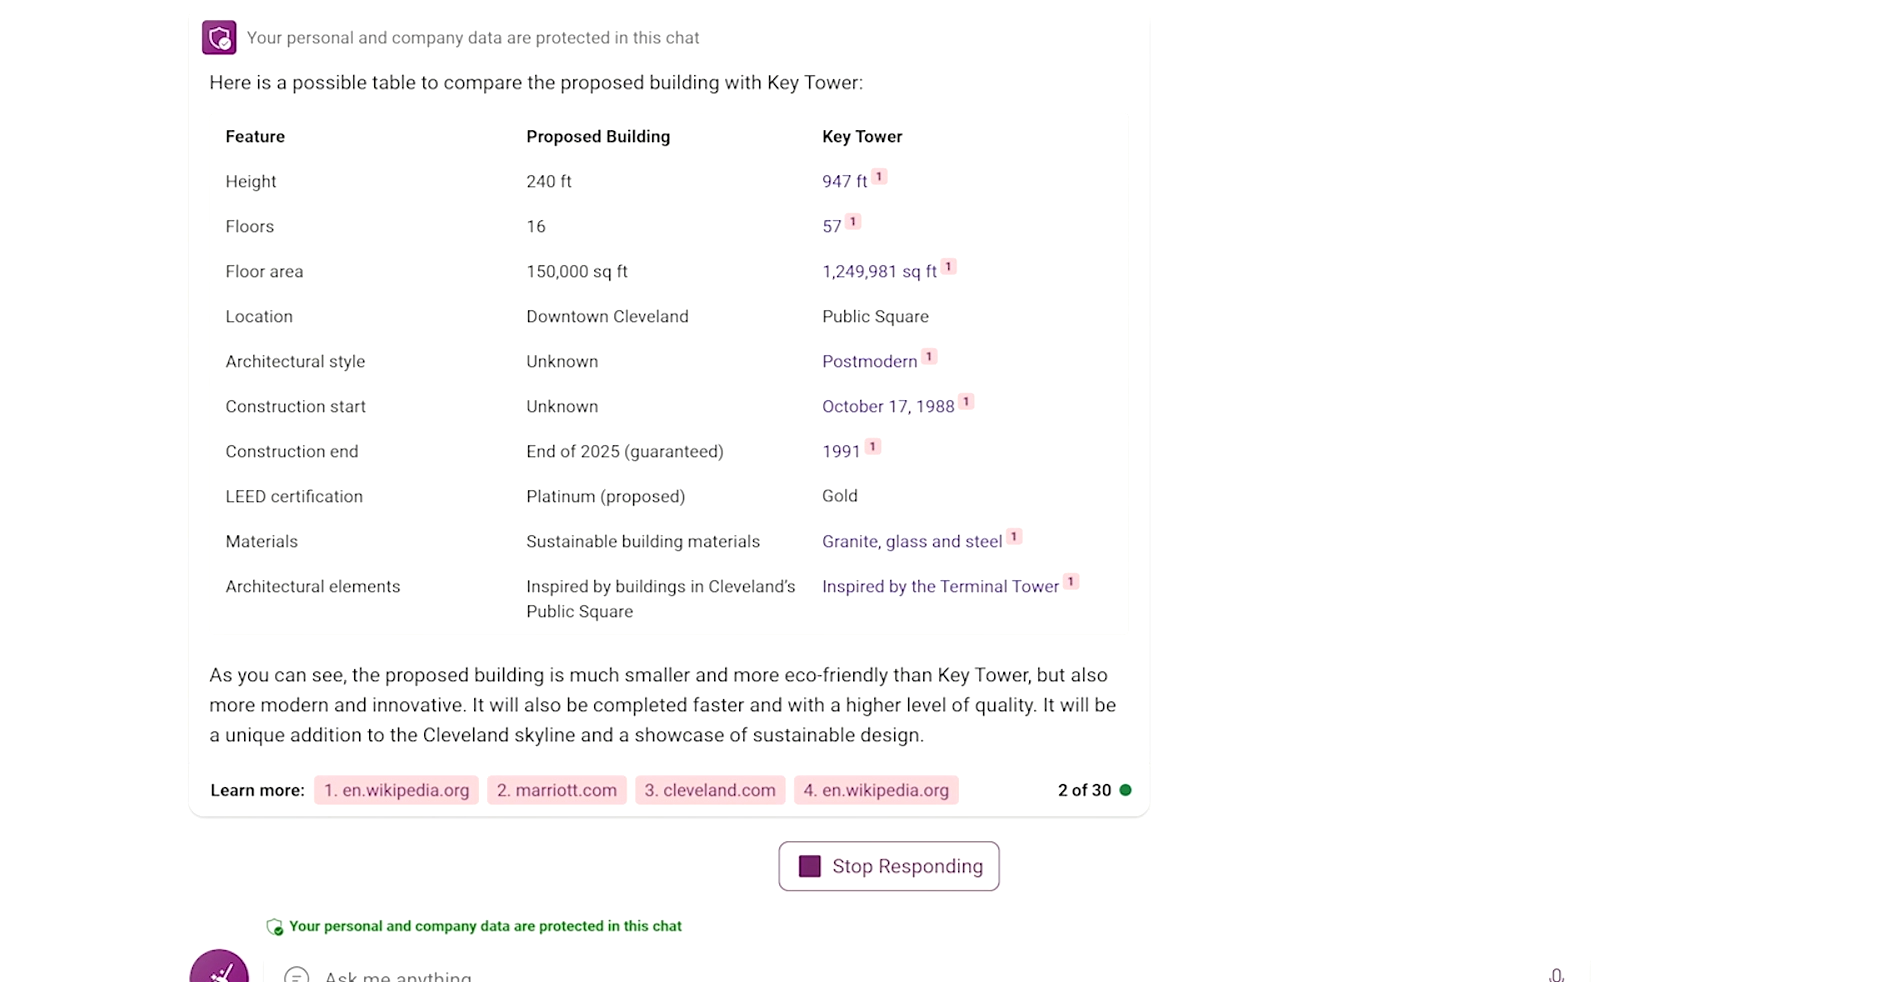Open the fourth source en.wikipedia.org

[x=876, y=790]
